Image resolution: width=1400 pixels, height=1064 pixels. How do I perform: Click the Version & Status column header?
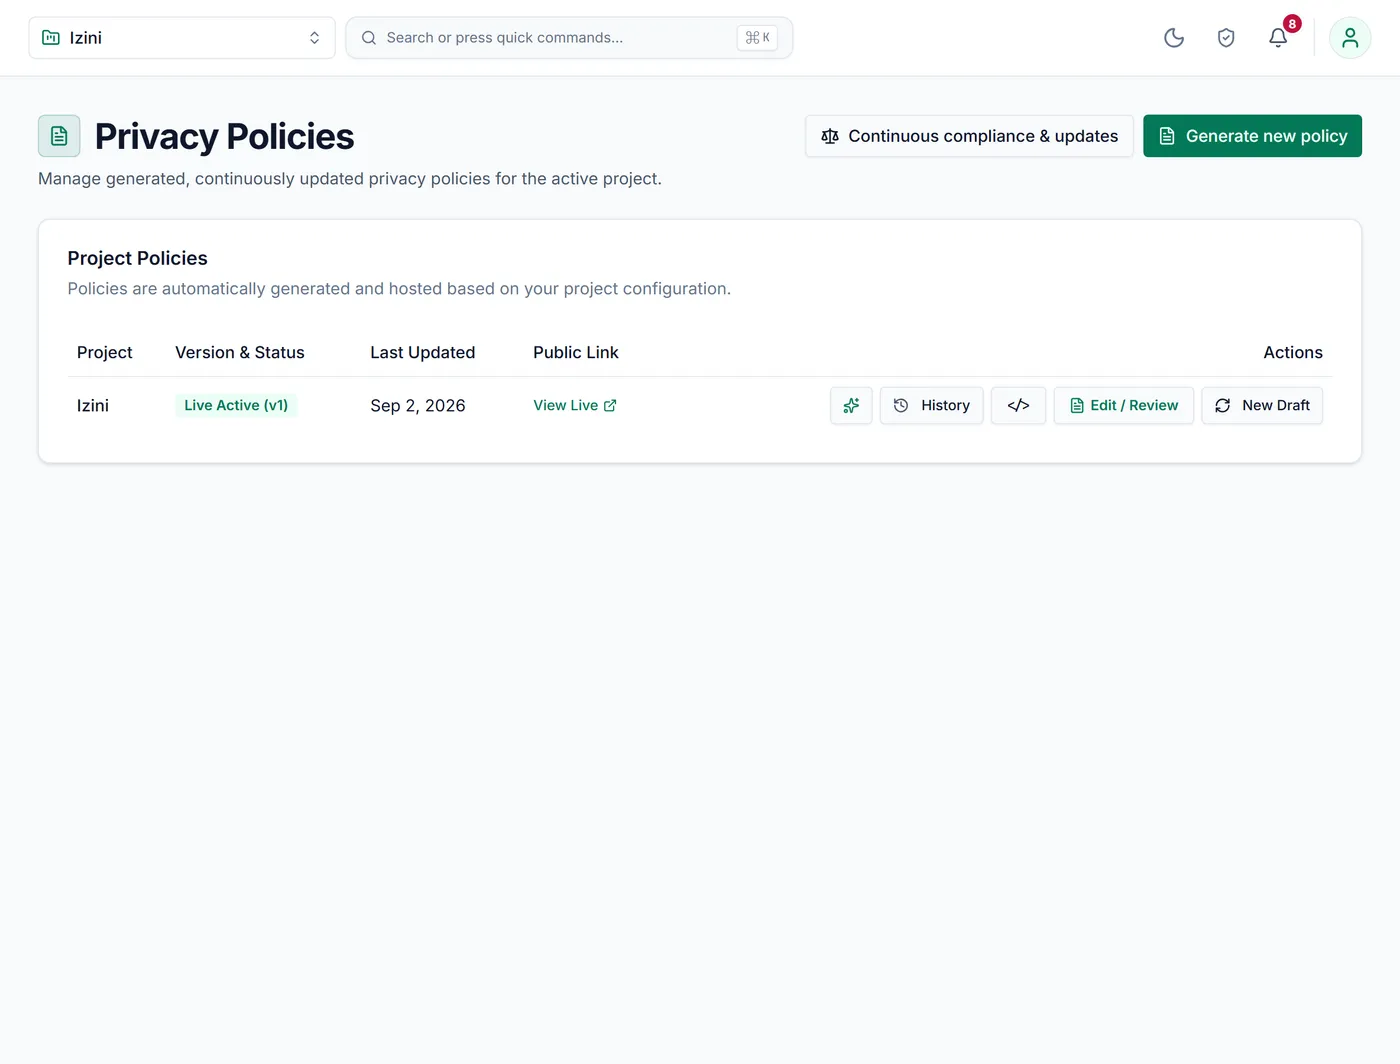(240, 352)
